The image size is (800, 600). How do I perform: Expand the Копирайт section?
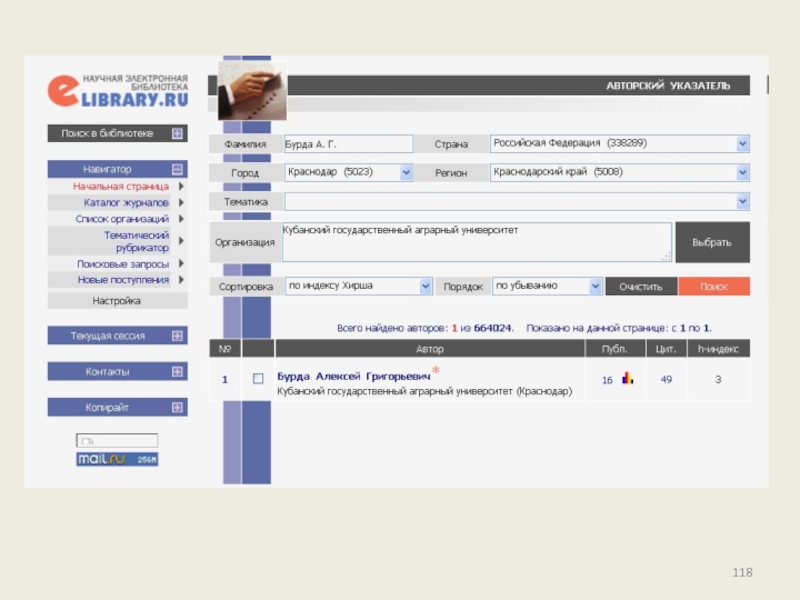pos(177,408)
